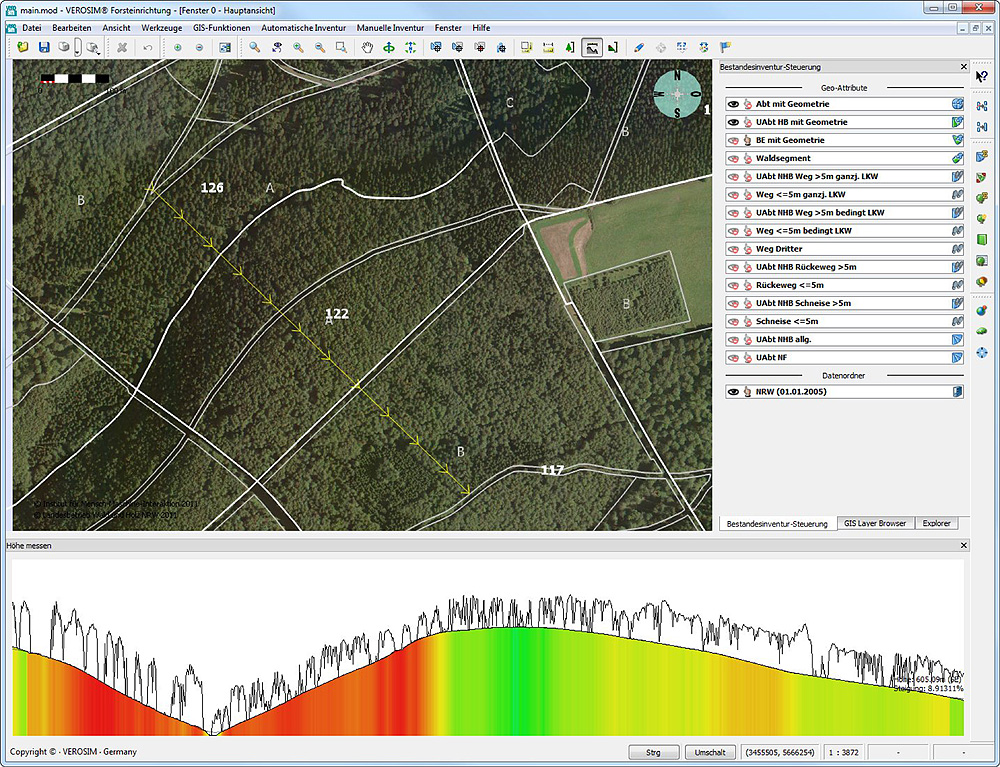Click the delete X toolbar icon
This screenshot has height=767, width=1000.
[122, 47]
